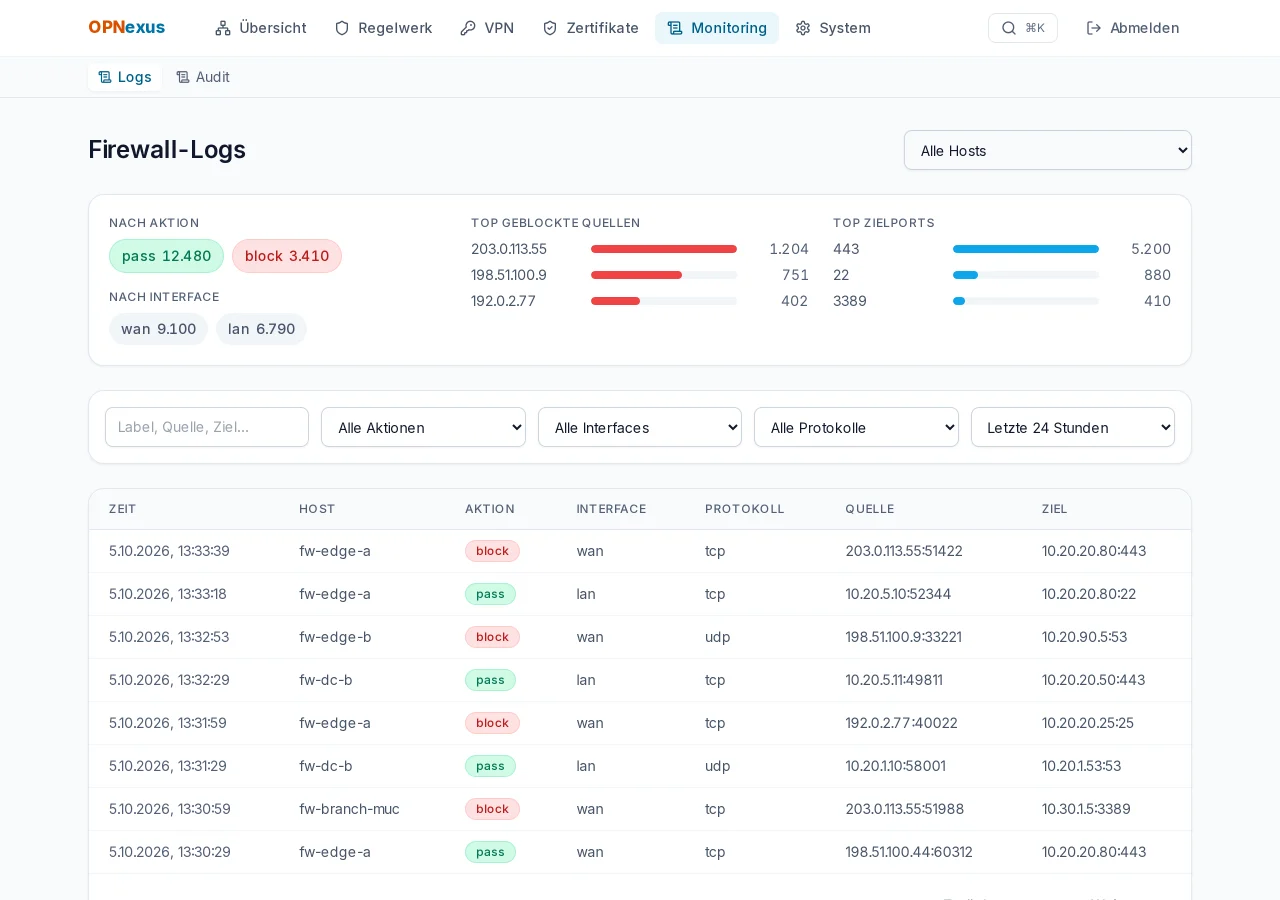Click source 192.0.2.77:40022 cell

(x=902, y=723)
